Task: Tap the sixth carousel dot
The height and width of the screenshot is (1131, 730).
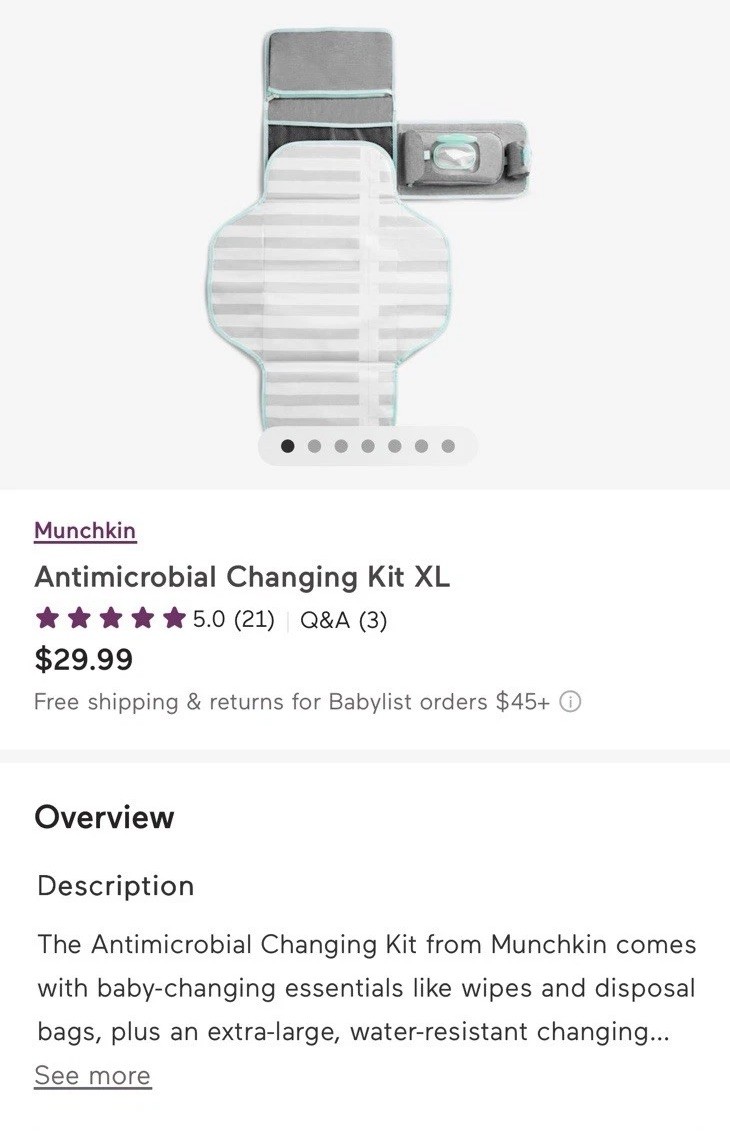Action: pos(421,446)
